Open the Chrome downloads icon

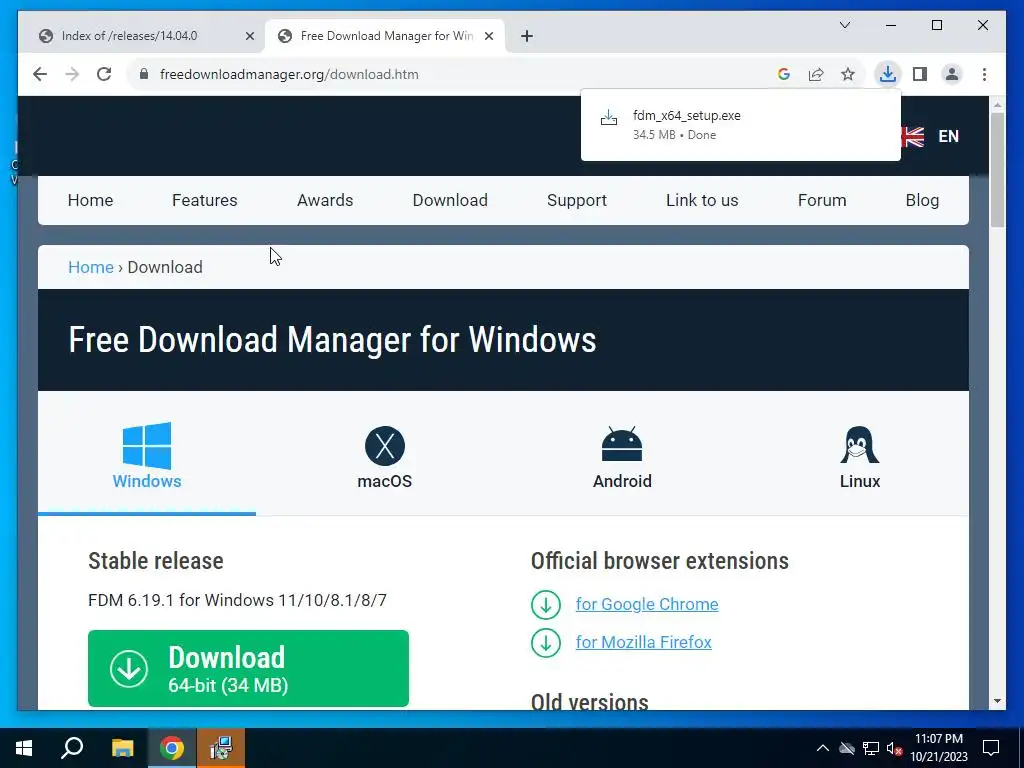coord(888,74)
